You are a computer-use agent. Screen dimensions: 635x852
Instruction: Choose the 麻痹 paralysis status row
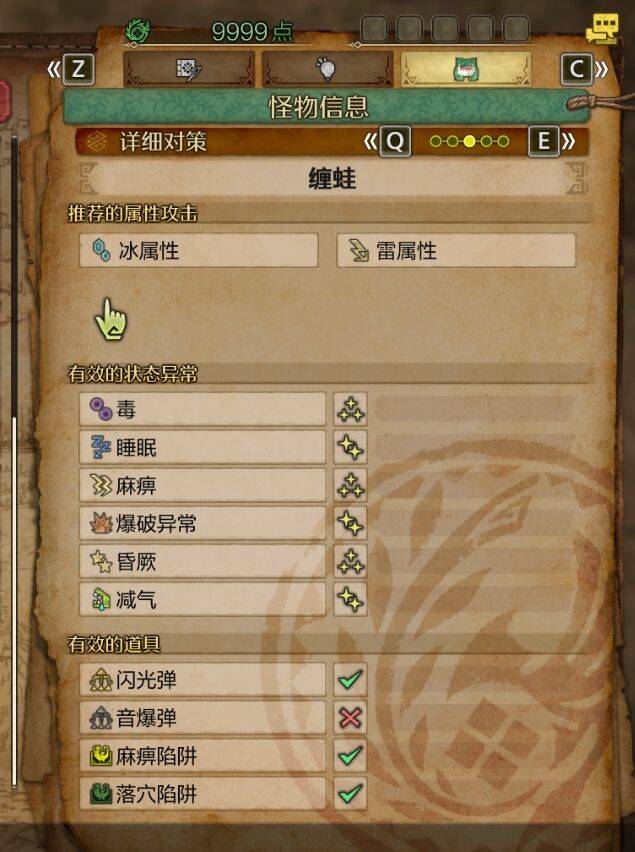(x=203, y=485)
